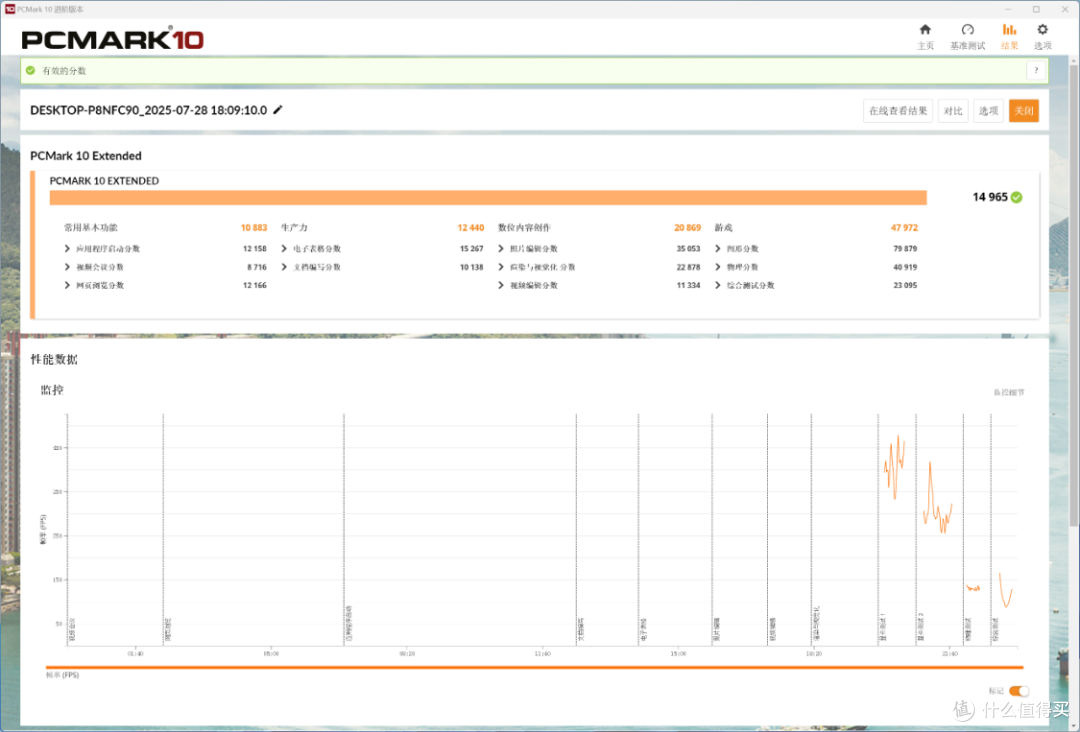The width and height of the screenshot is (1080, 732).
Task: Click the 对比 compare button
Action: [953, 111]
